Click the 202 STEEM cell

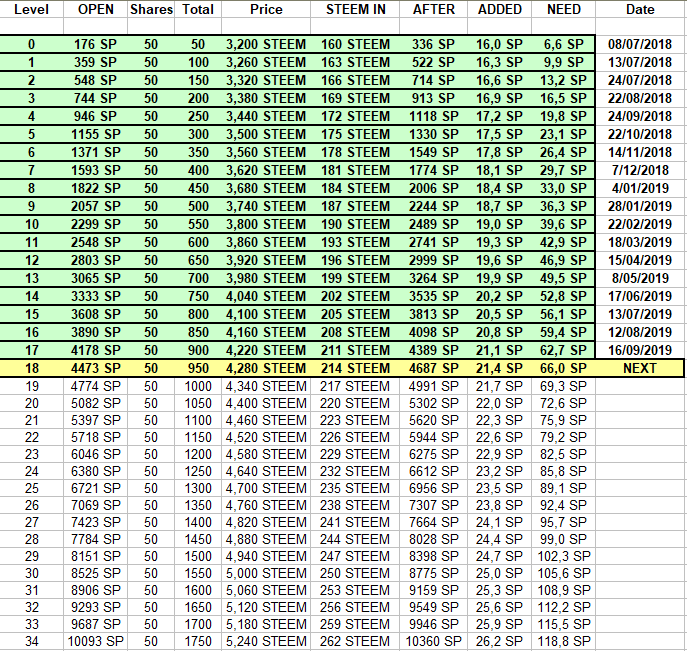point(355,296)
